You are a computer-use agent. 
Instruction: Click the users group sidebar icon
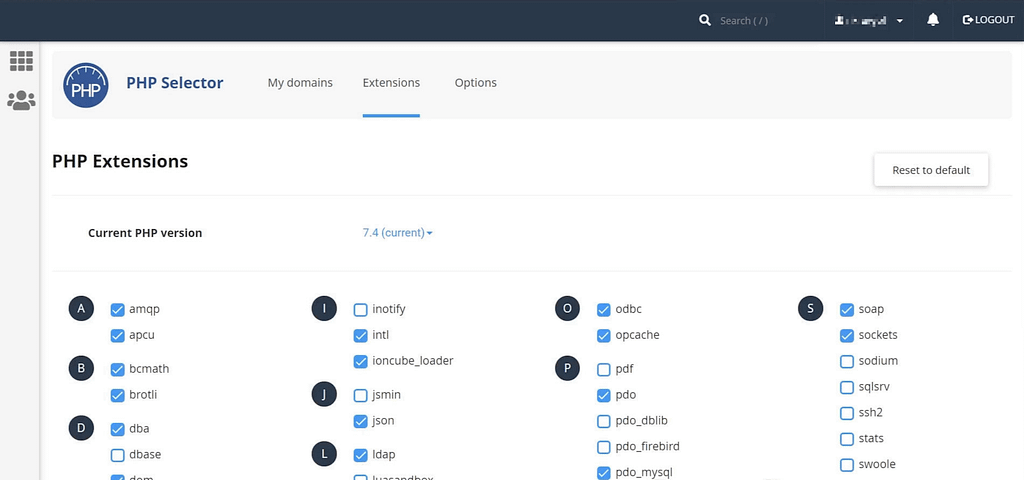coord(21,100)
